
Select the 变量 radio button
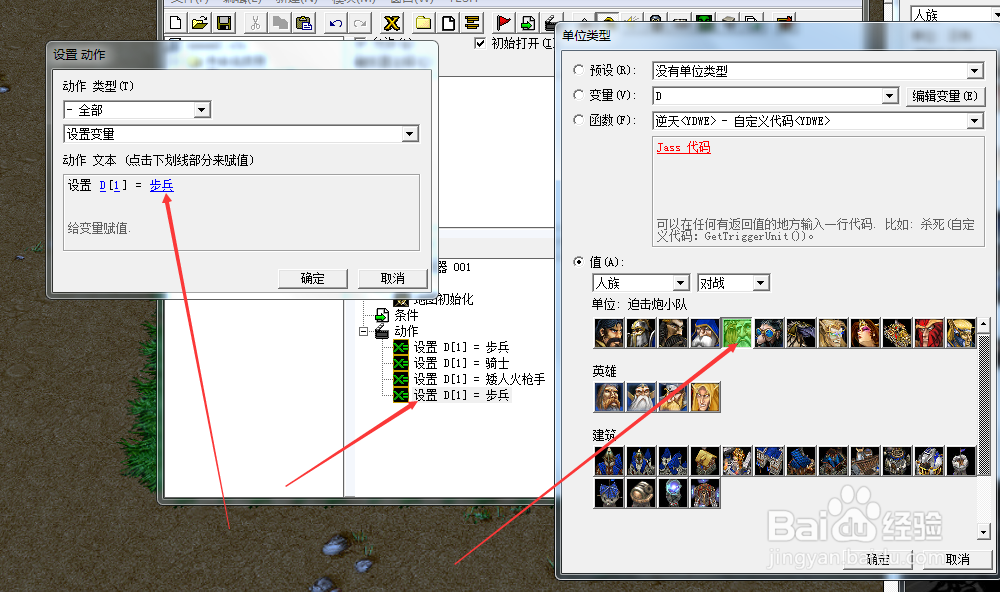(578, 94)
